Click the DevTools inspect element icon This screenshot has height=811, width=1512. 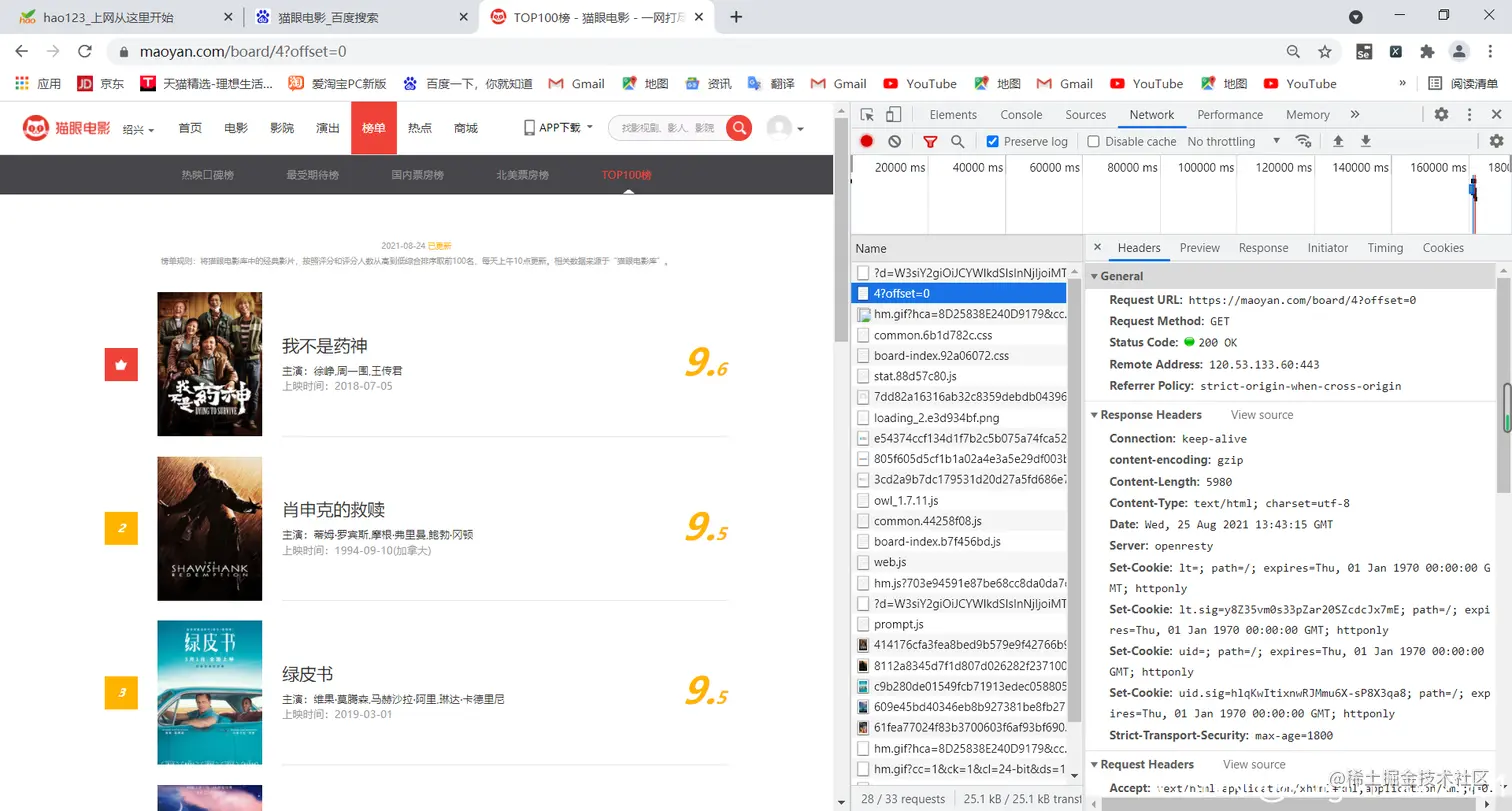867,114
